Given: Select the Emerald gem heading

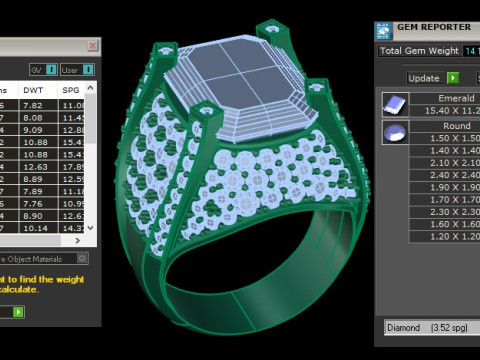Looking at the screenshot, I should (445, 98).
